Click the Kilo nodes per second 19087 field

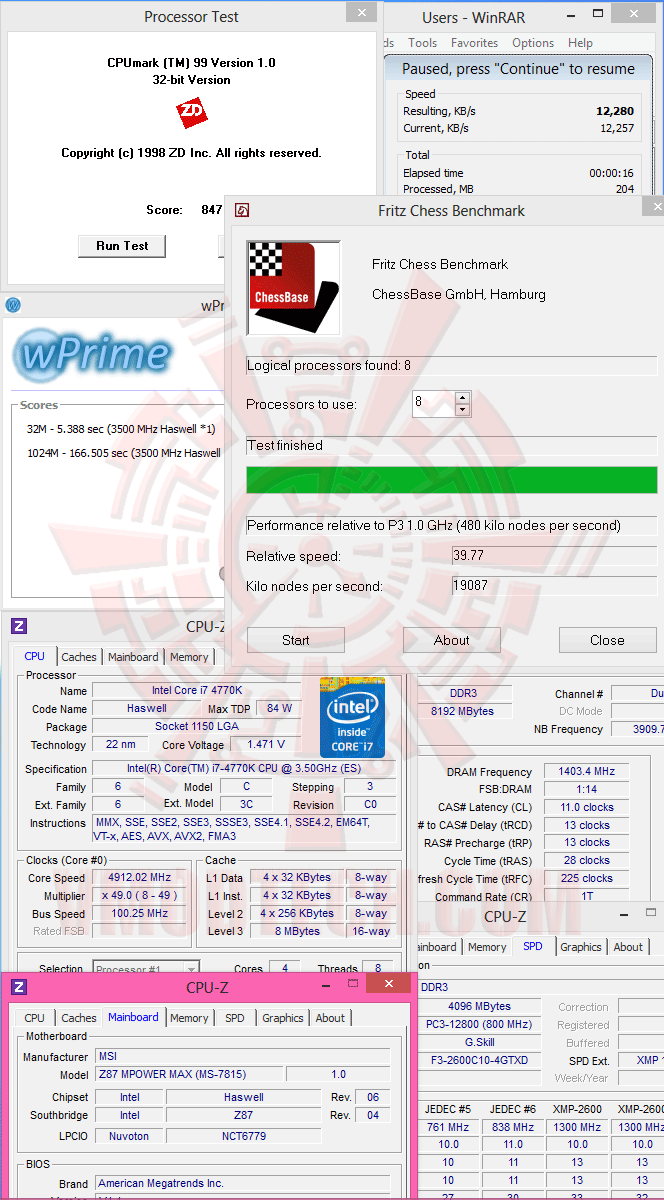pos(554,586)
